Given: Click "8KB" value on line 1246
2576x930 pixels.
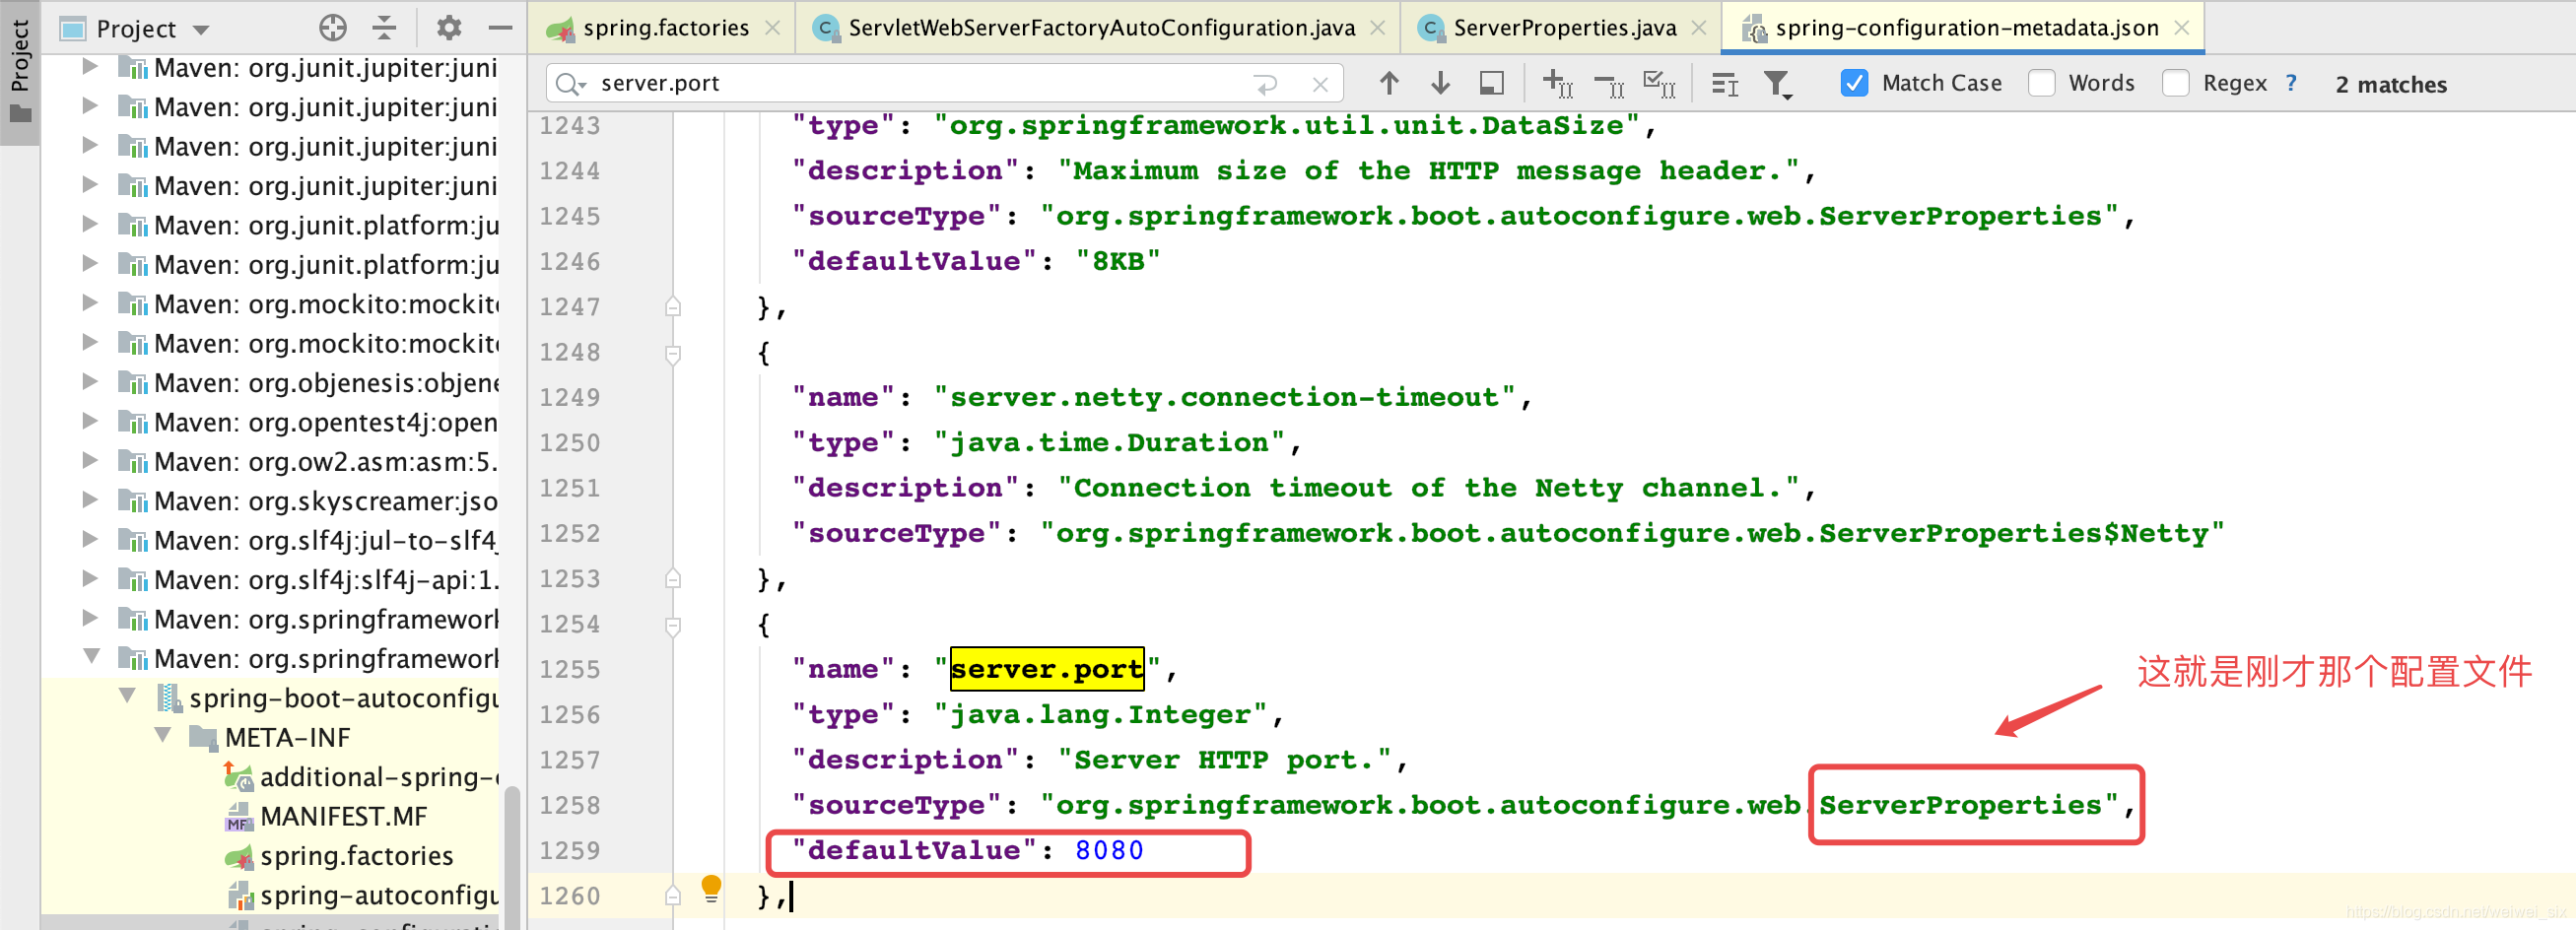Looking at the screenshot, I should coord(1118,261).
